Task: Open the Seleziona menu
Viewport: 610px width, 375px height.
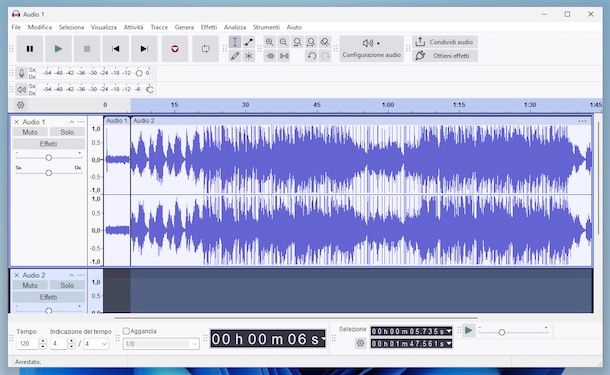Action: (71, 27)
